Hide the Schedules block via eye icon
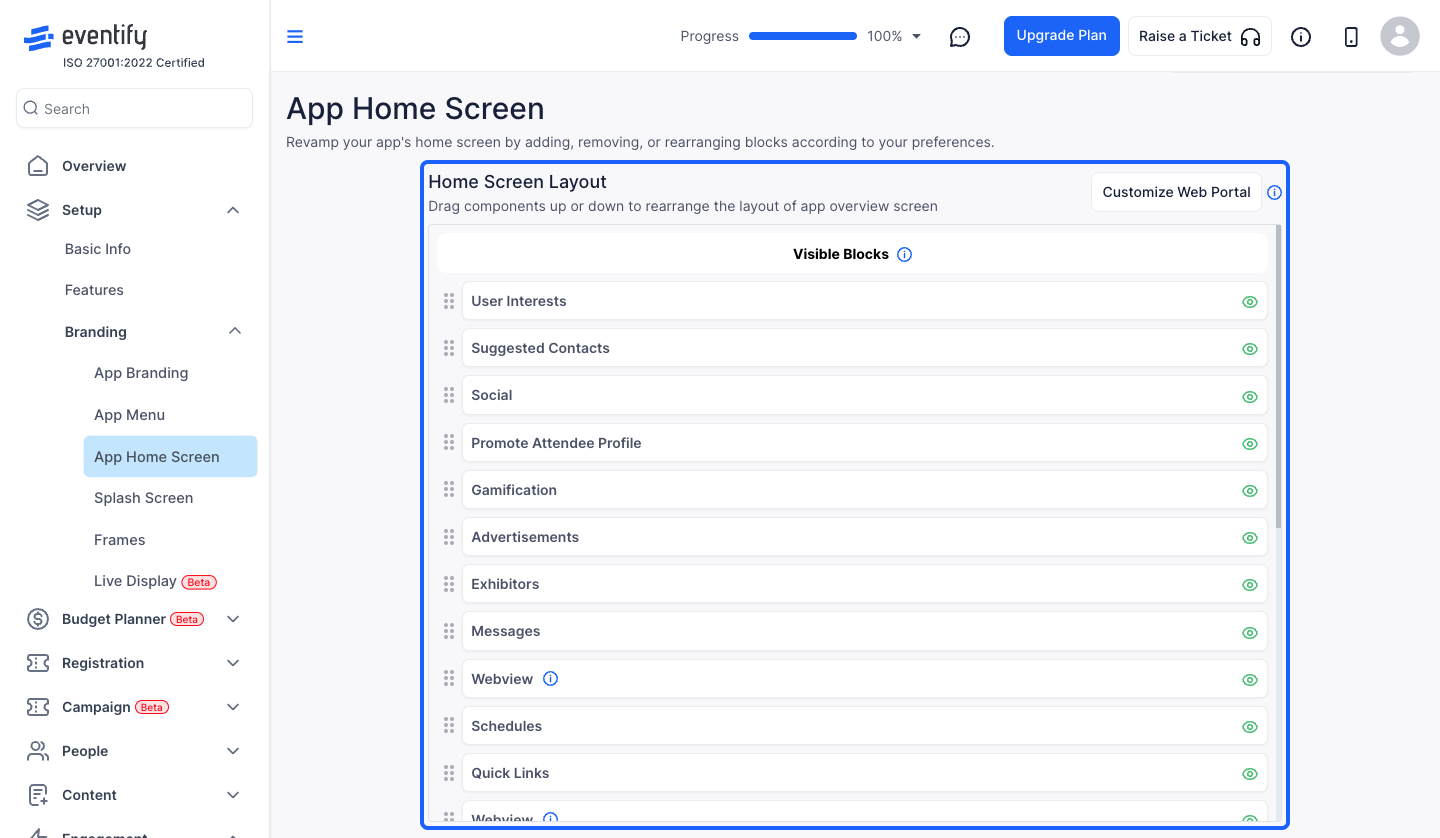 click(1250, 727)
